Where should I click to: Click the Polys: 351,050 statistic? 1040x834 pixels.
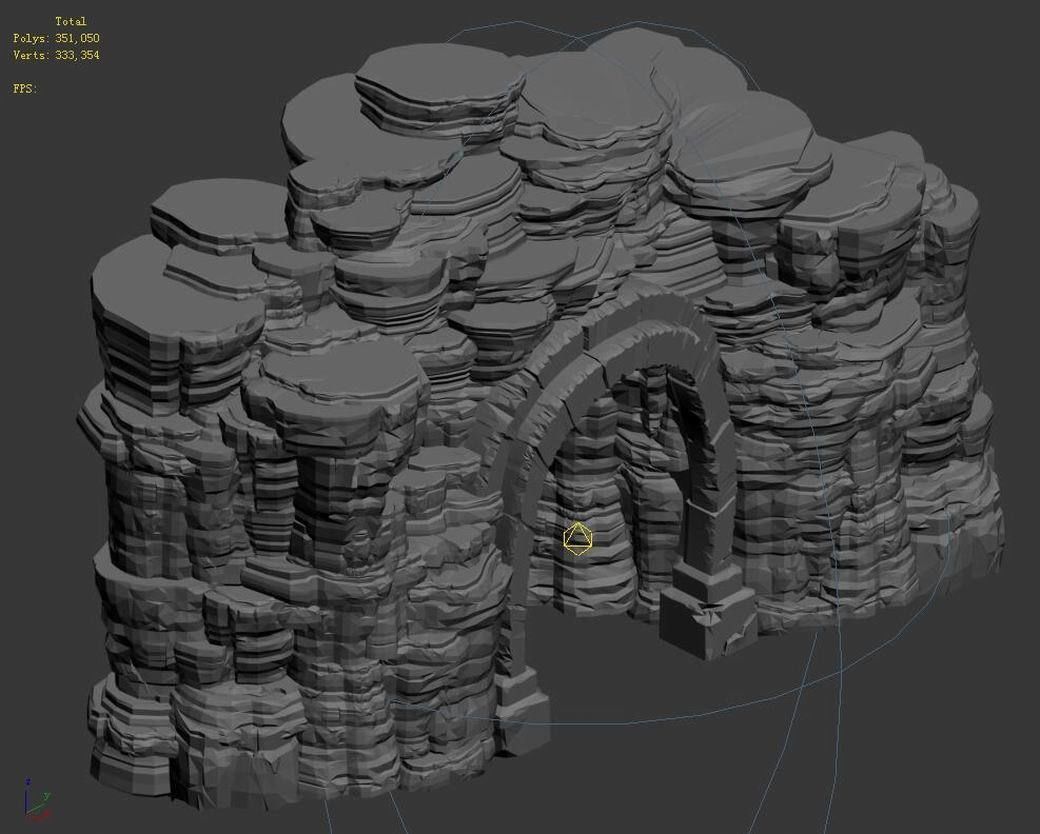point(56,38)
